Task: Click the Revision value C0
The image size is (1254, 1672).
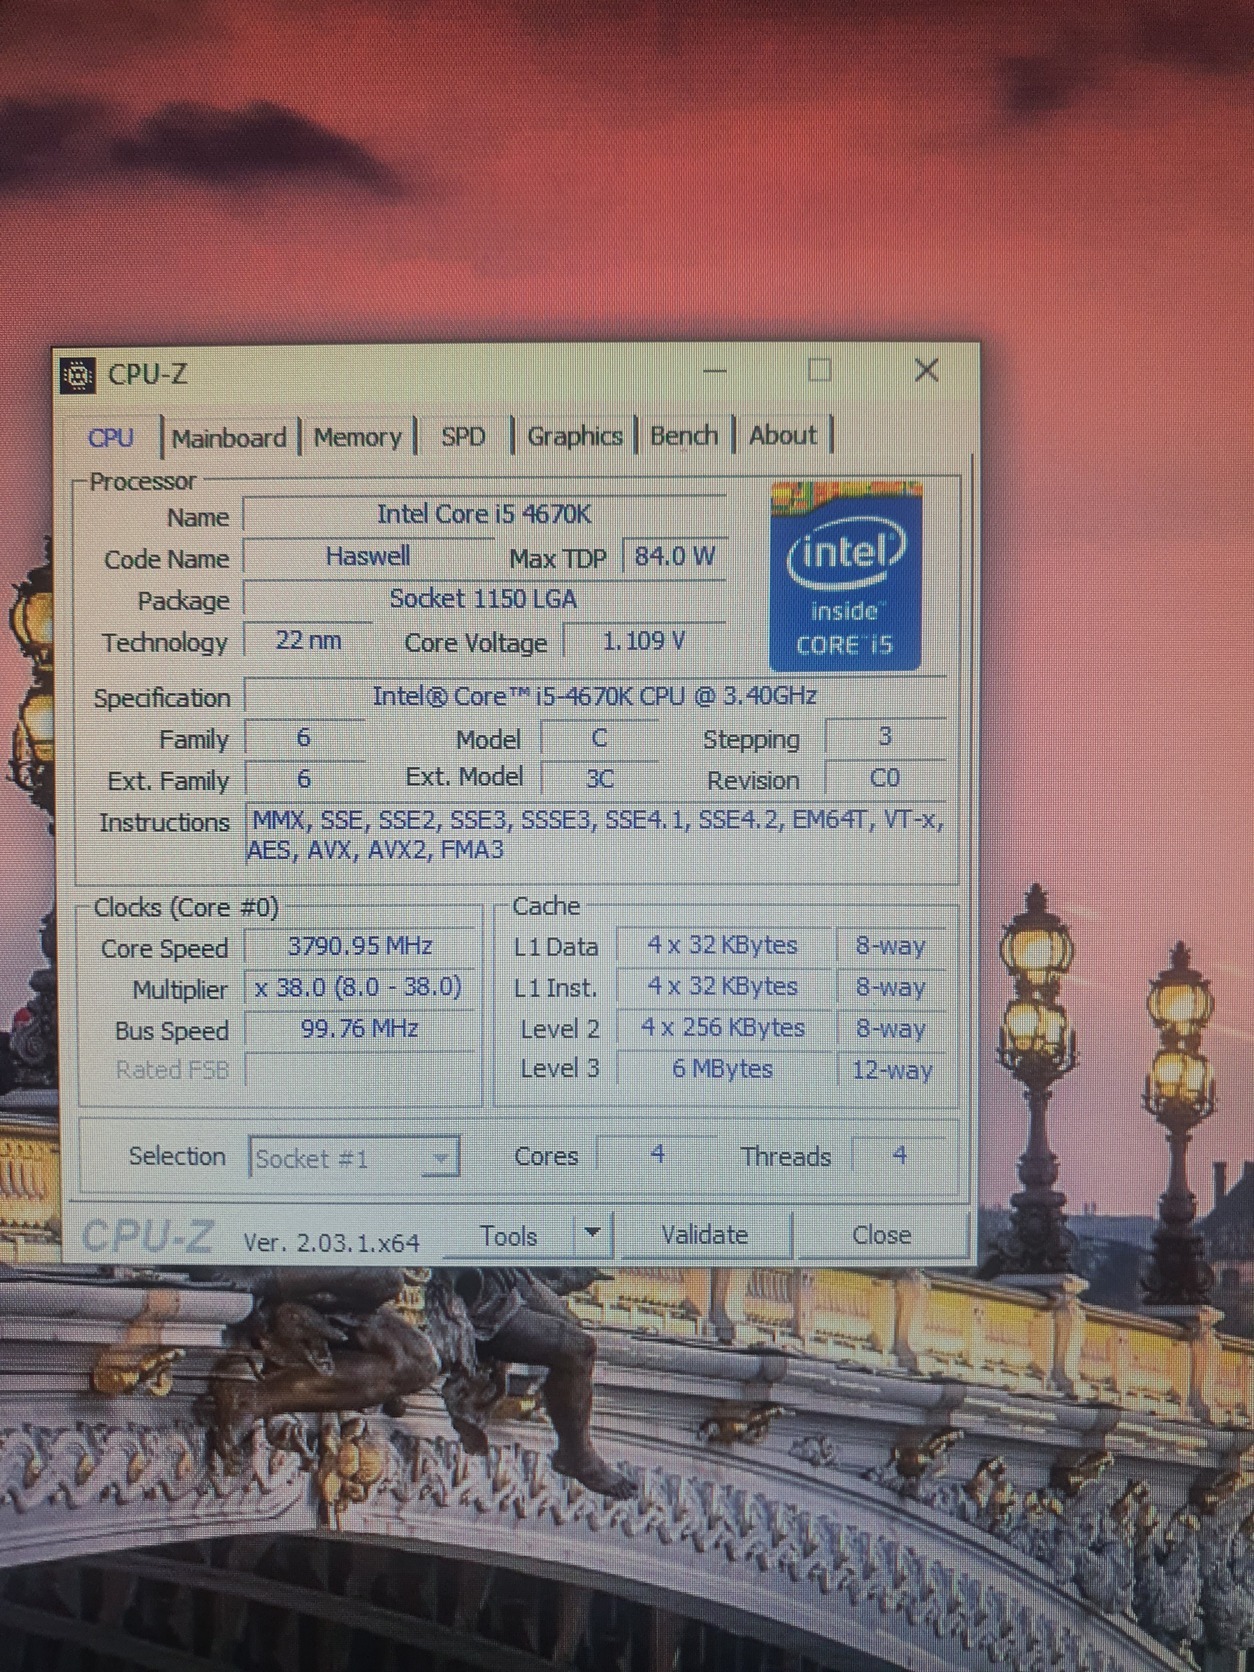Action: pos(885,778)
